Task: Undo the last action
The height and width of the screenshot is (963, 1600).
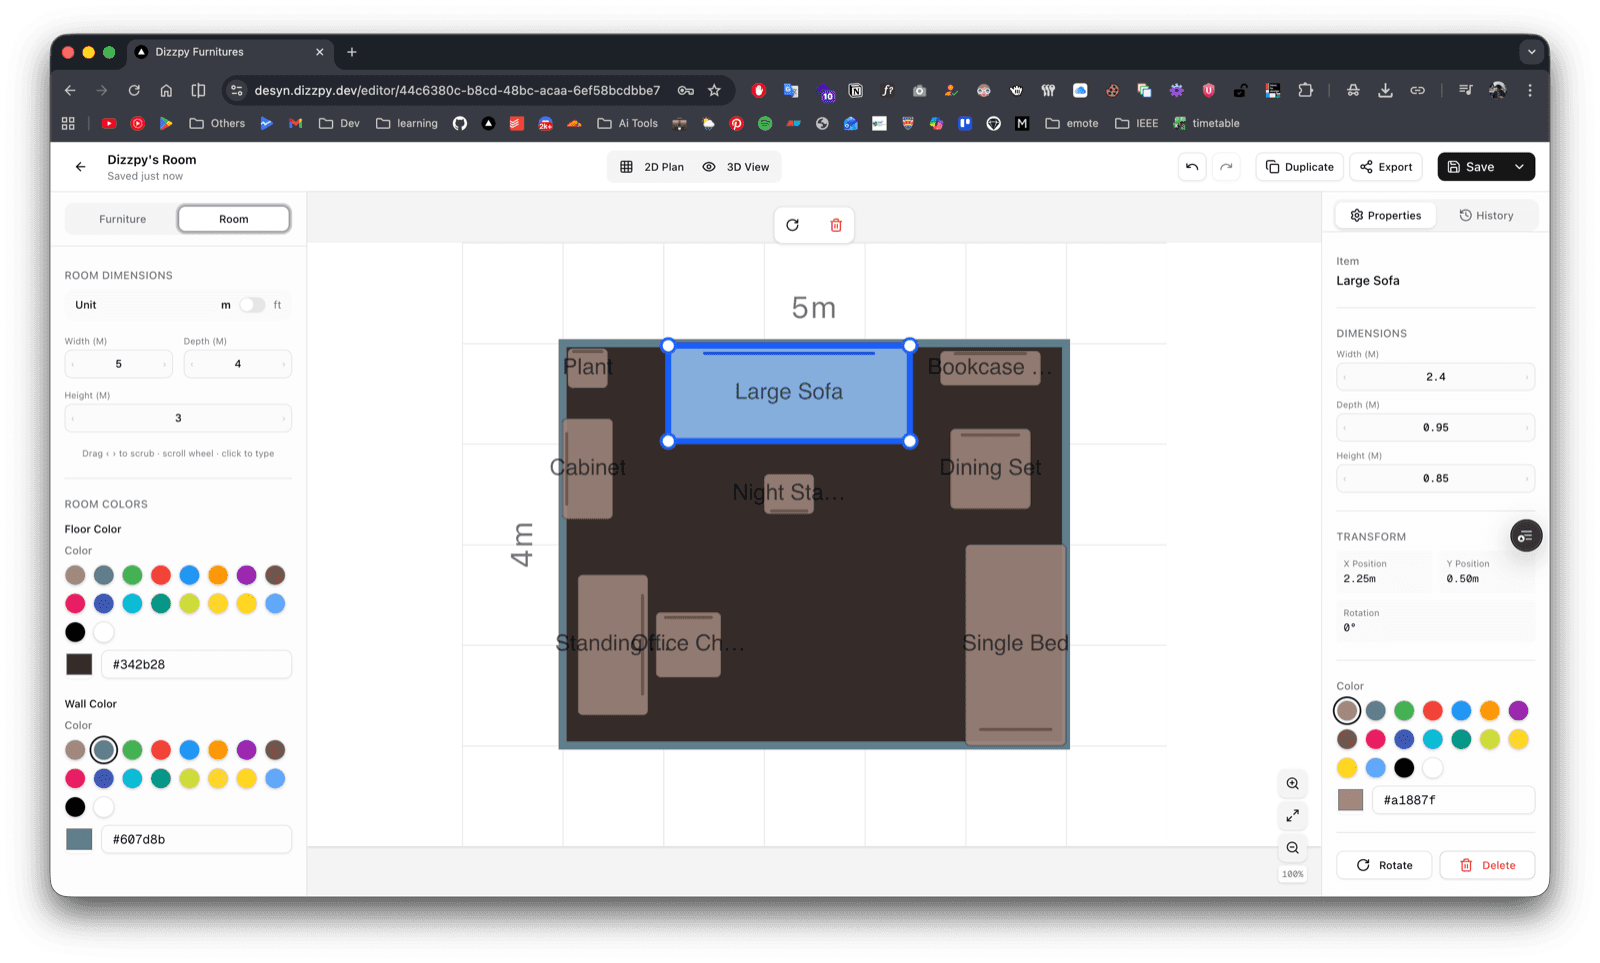Action: [x=1192, y=167]
